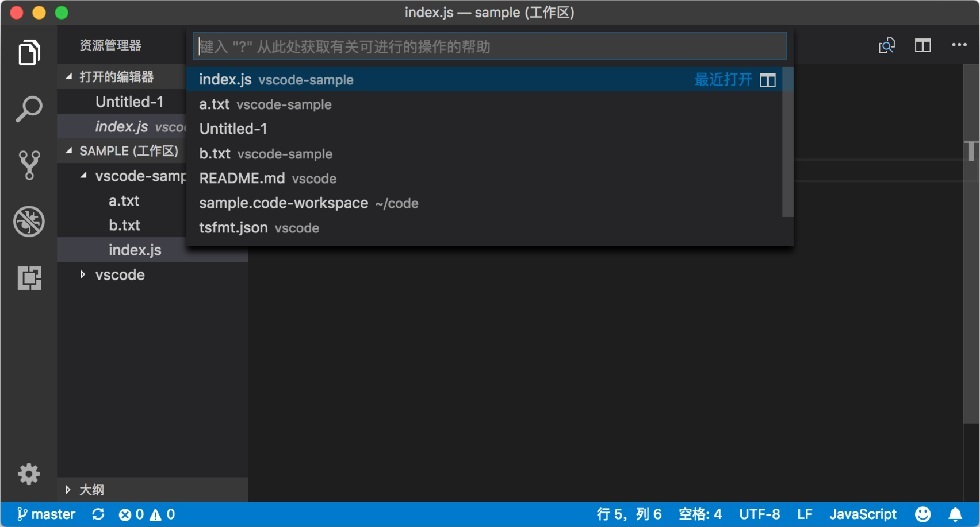
Task: Open the More Actions ellipsis menu
Action: [959, 45]
